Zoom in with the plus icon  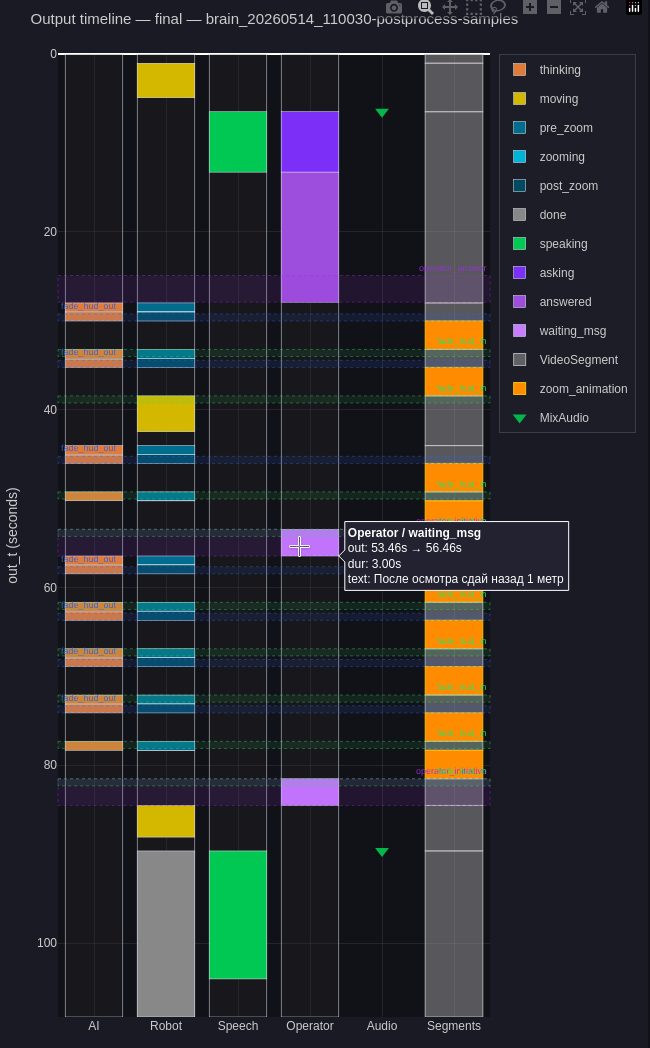coord(530,7)
